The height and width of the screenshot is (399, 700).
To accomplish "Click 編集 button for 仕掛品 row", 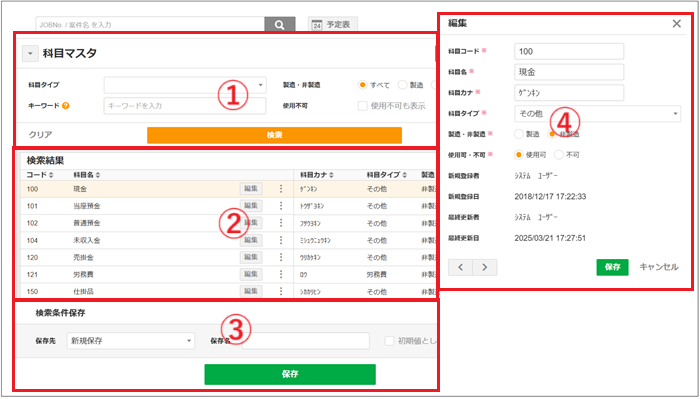I will pyautogui.click(x=251, y=291).
